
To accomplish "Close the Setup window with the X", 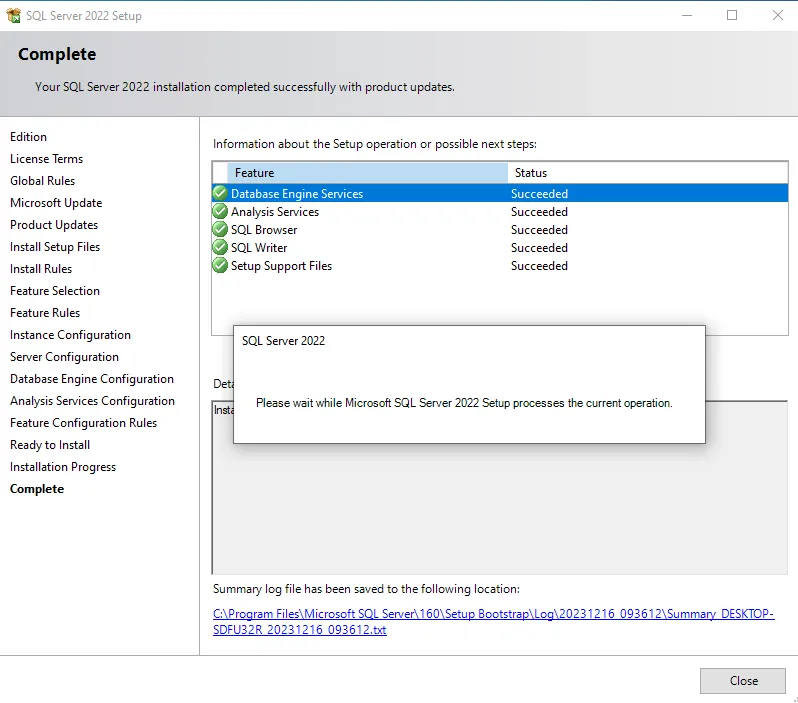I will 778,15.
